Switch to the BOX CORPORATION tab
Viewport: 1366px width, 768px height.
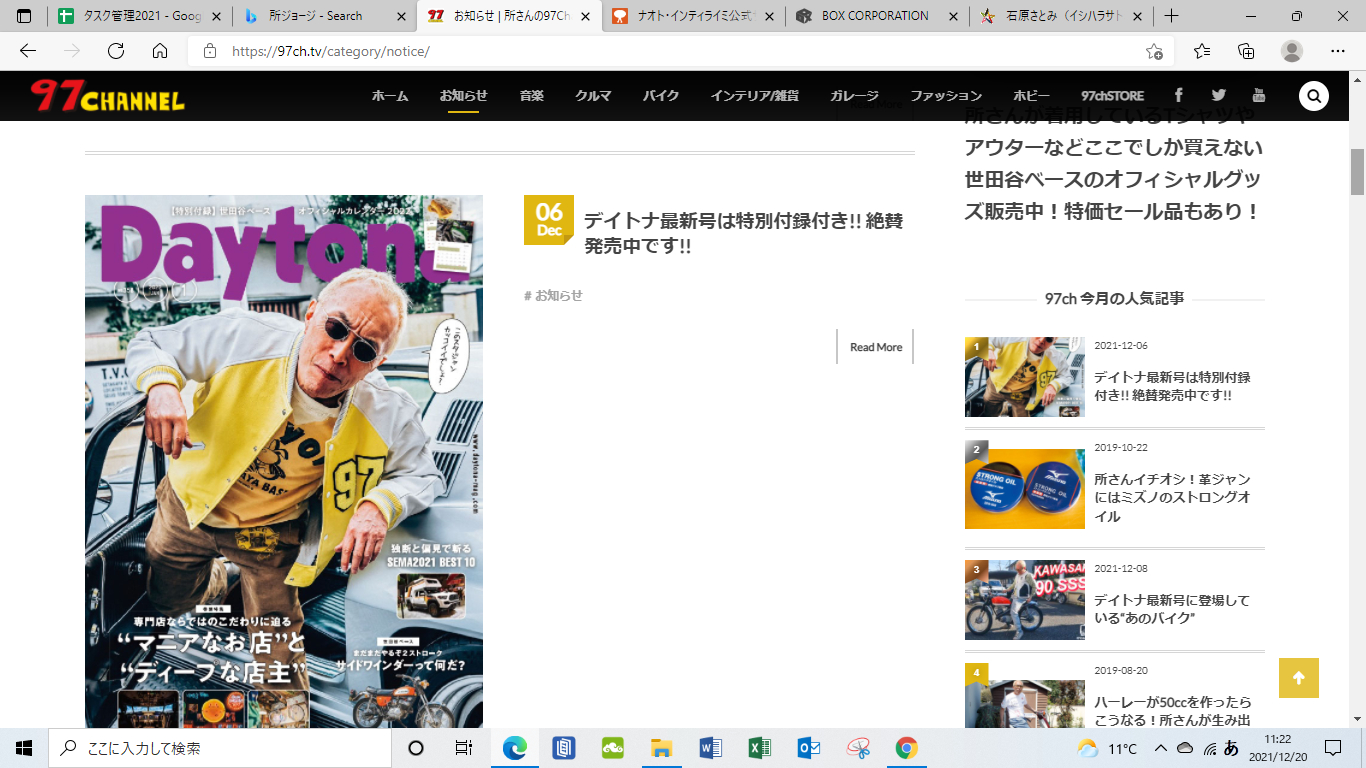tap(874, 16)
